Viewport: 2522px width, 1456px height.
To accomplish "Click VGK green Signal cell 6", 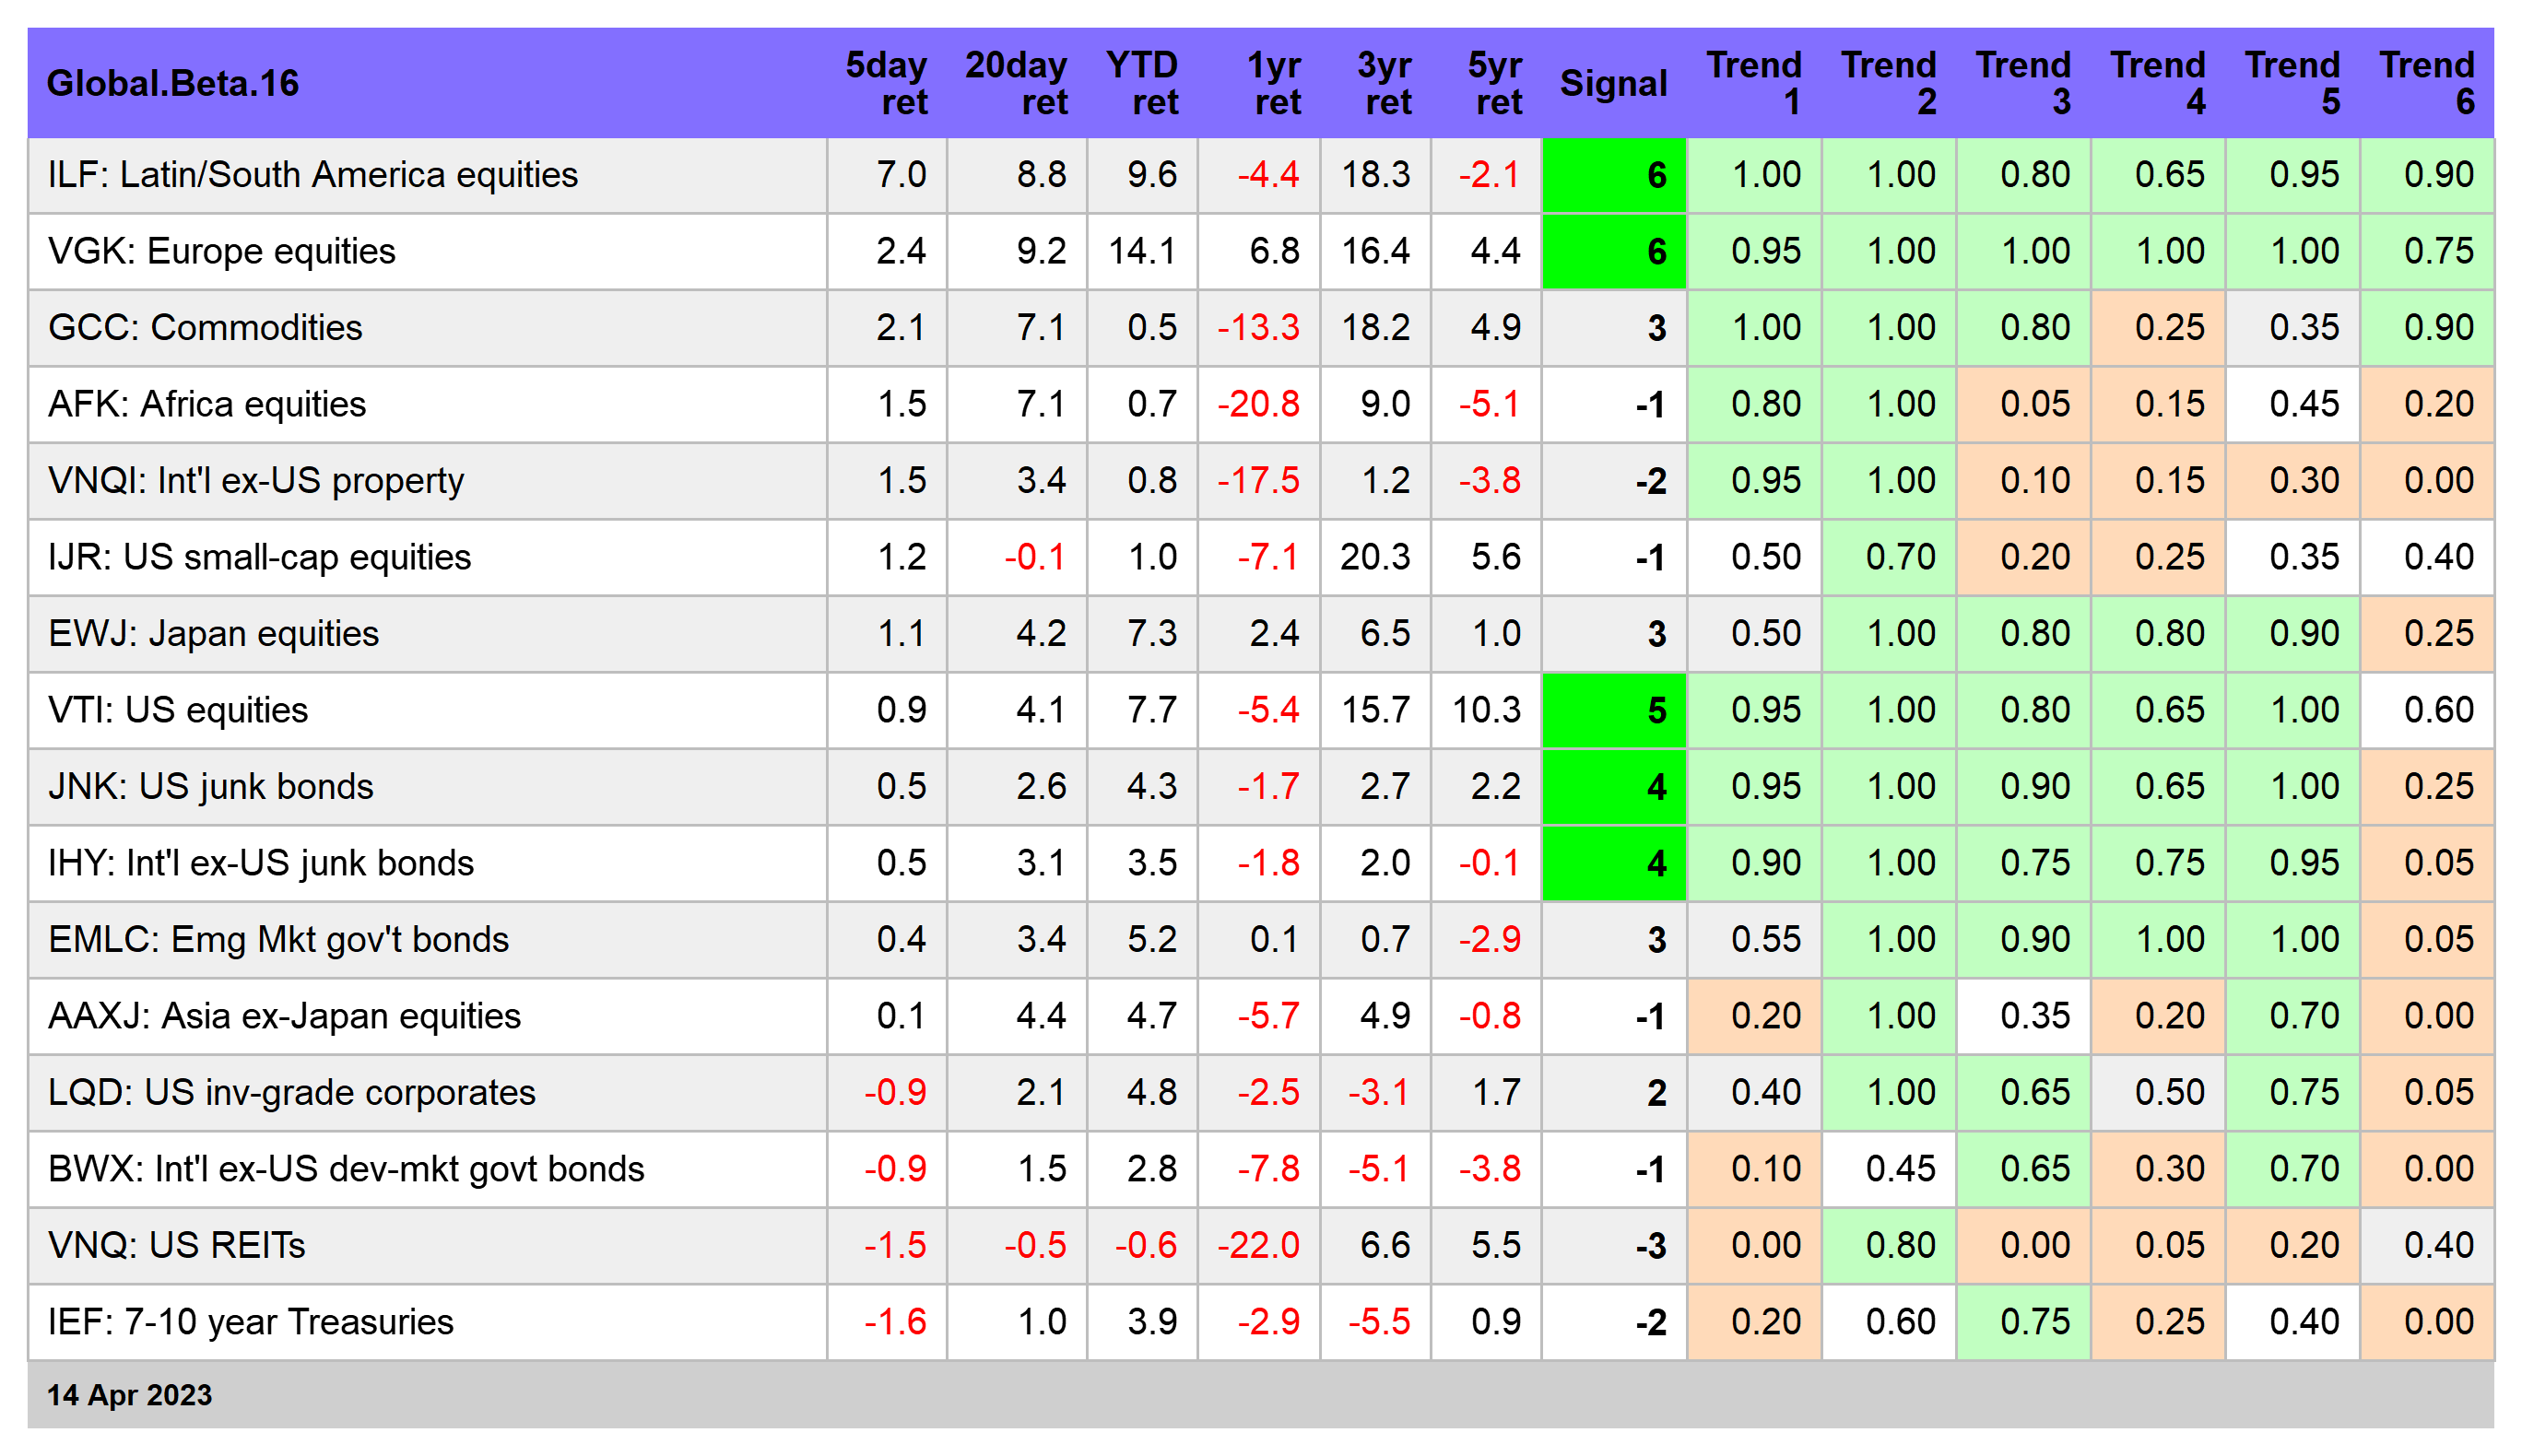I will (1614, 251).
